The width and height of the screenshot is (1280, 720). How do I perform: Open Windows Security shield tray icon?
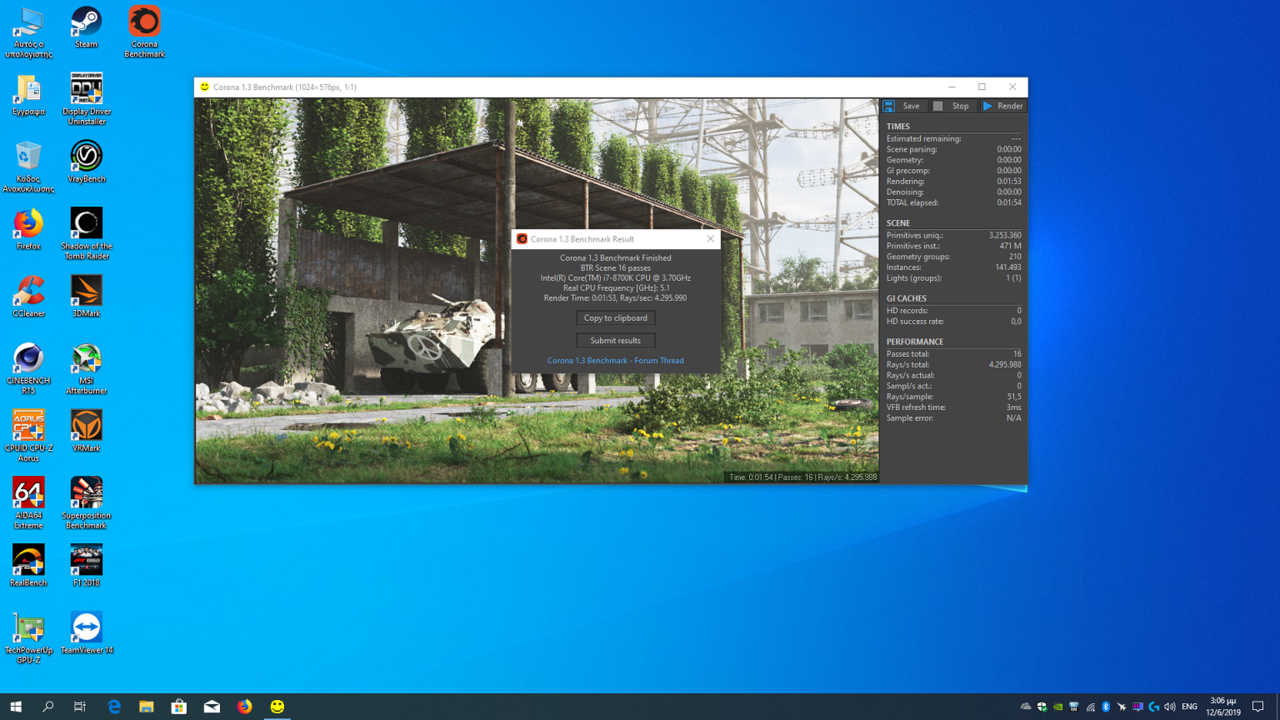point(1042,707)
